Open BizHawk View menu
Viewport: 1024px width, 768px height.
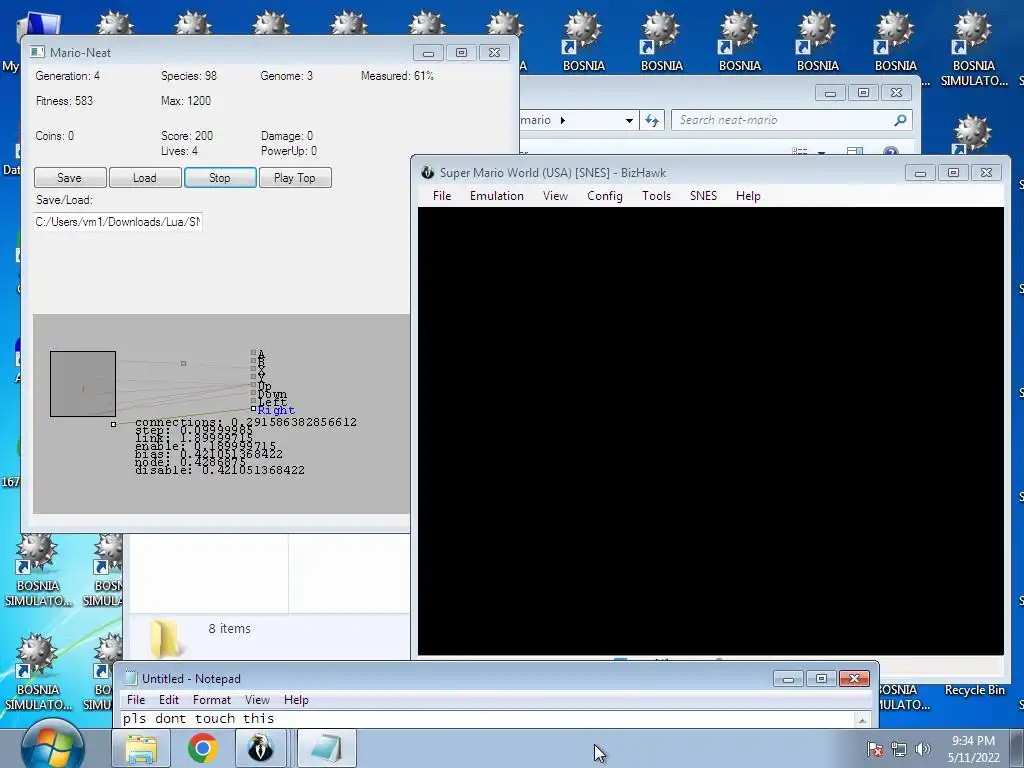click(555, 196)
